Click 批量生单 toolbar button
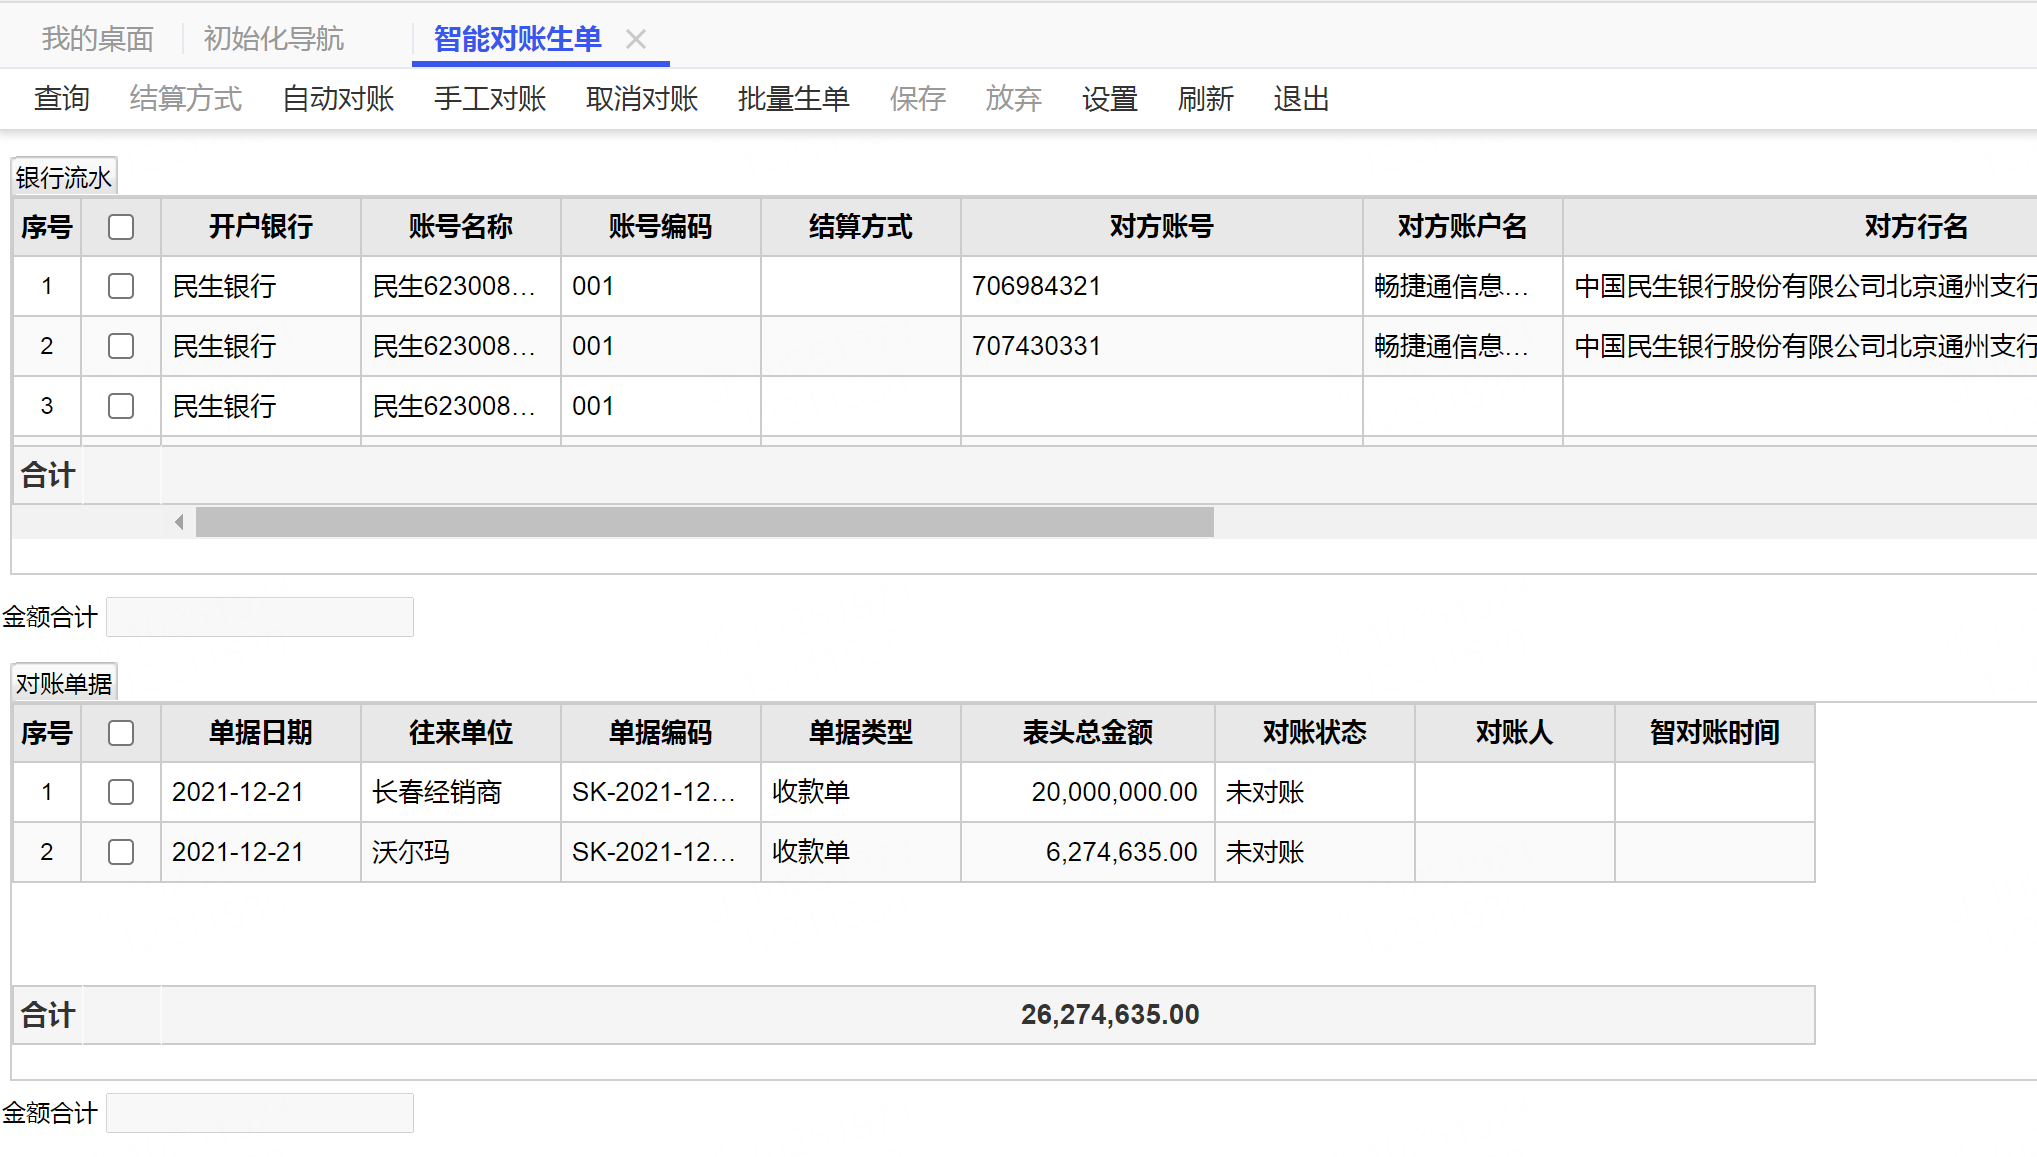The height and width of the screenshot is (1157, 2037). tap(794, 99)
